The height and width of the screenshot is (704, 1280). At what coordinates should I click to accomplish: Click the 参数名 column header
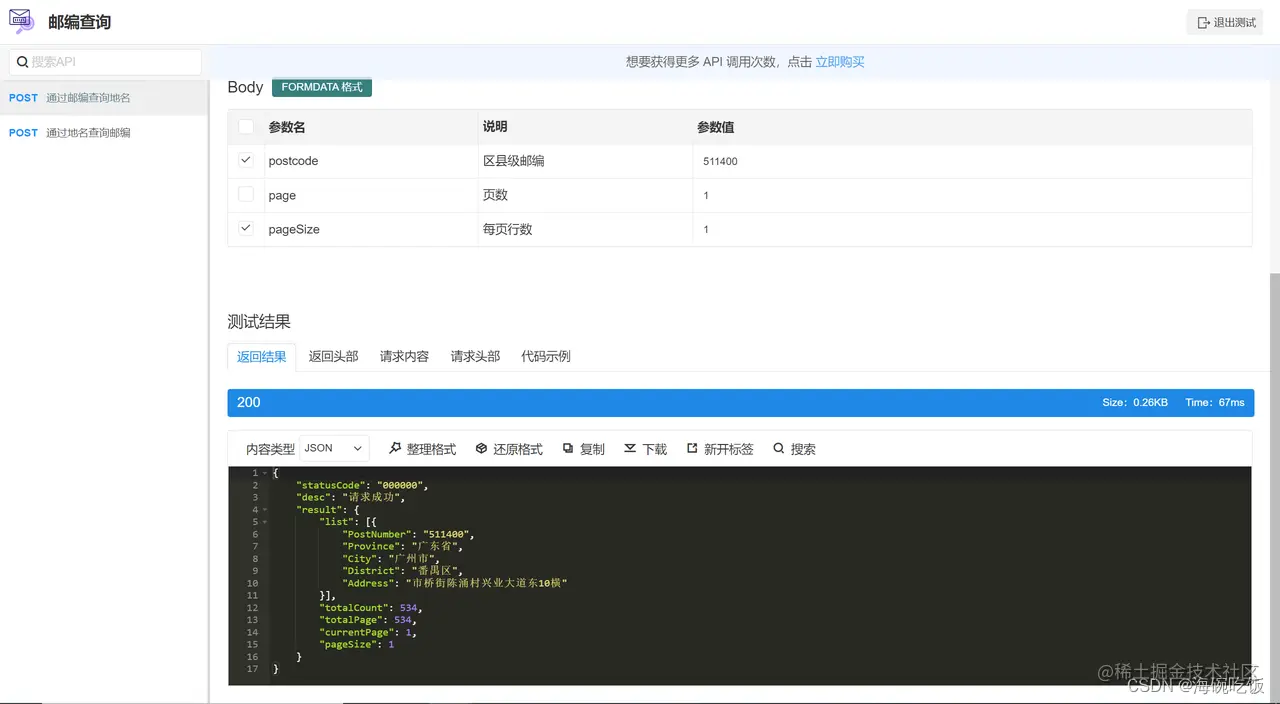click(x=287, y=127)
